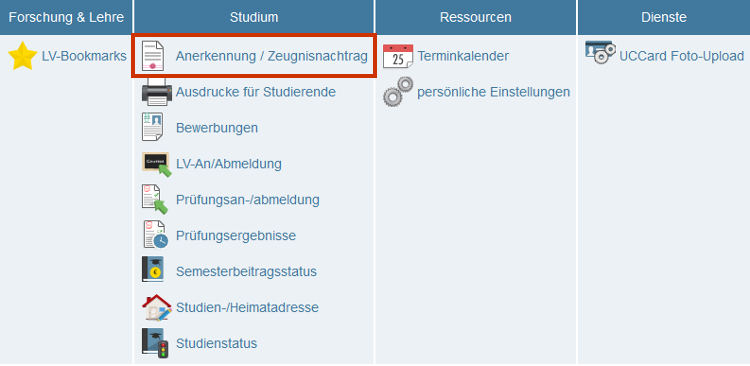Select the Dienste column header

664,17
